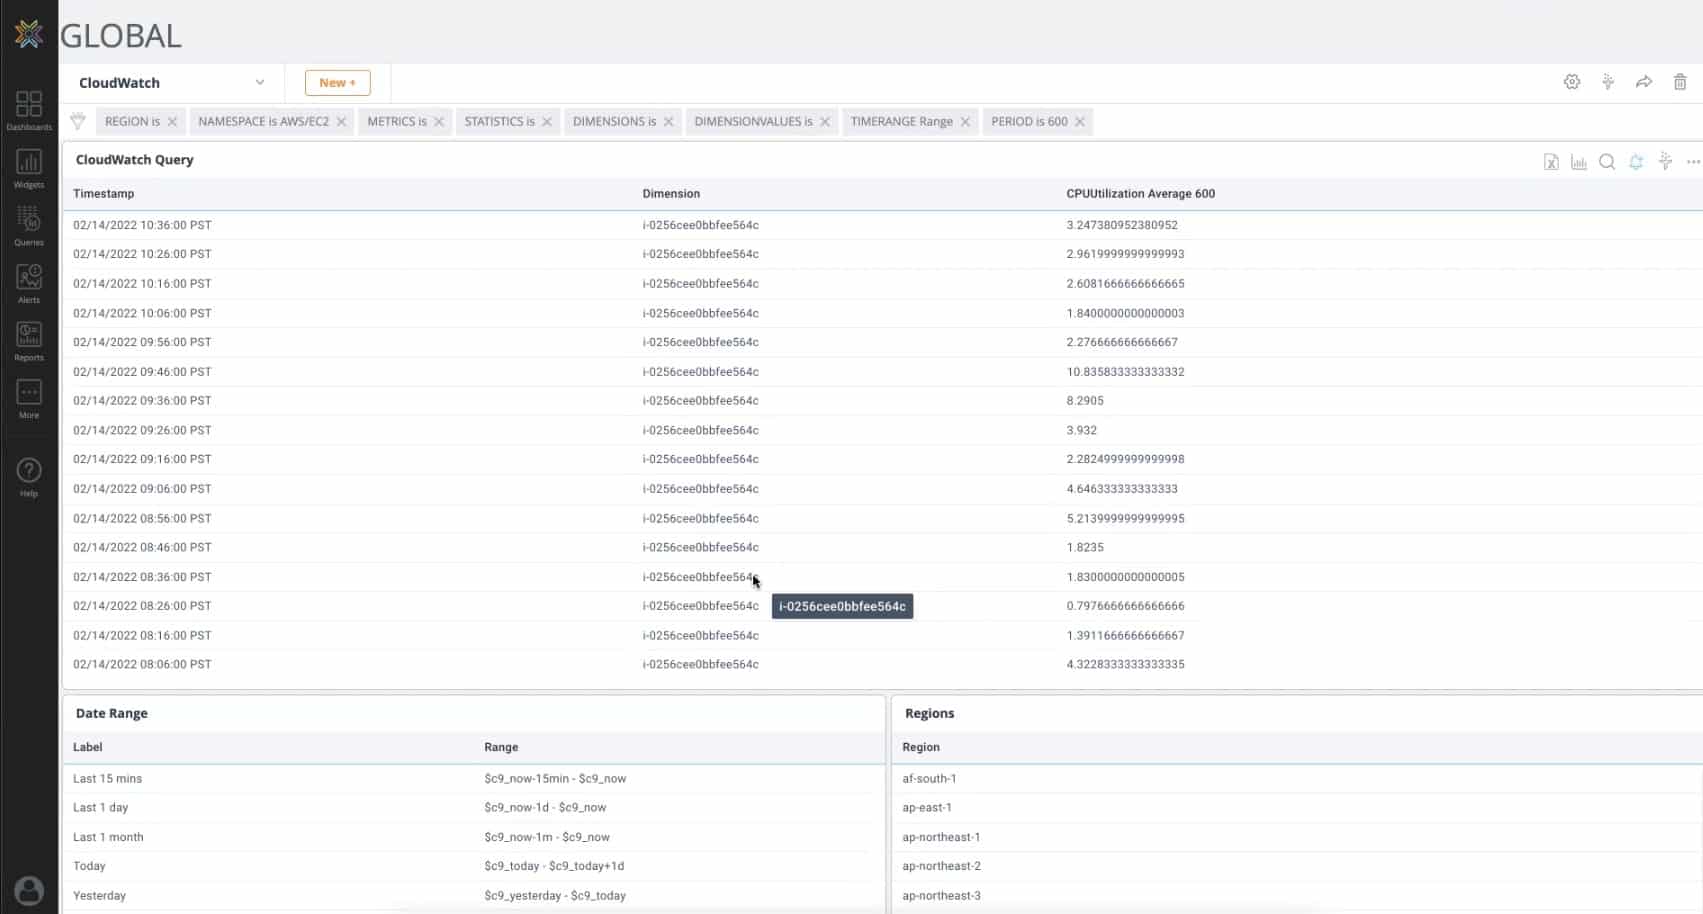This screenshot has height=914, width=1703.
Task: Delete the dashboard with the trash icon
Action: click(x=1680, y=82)
